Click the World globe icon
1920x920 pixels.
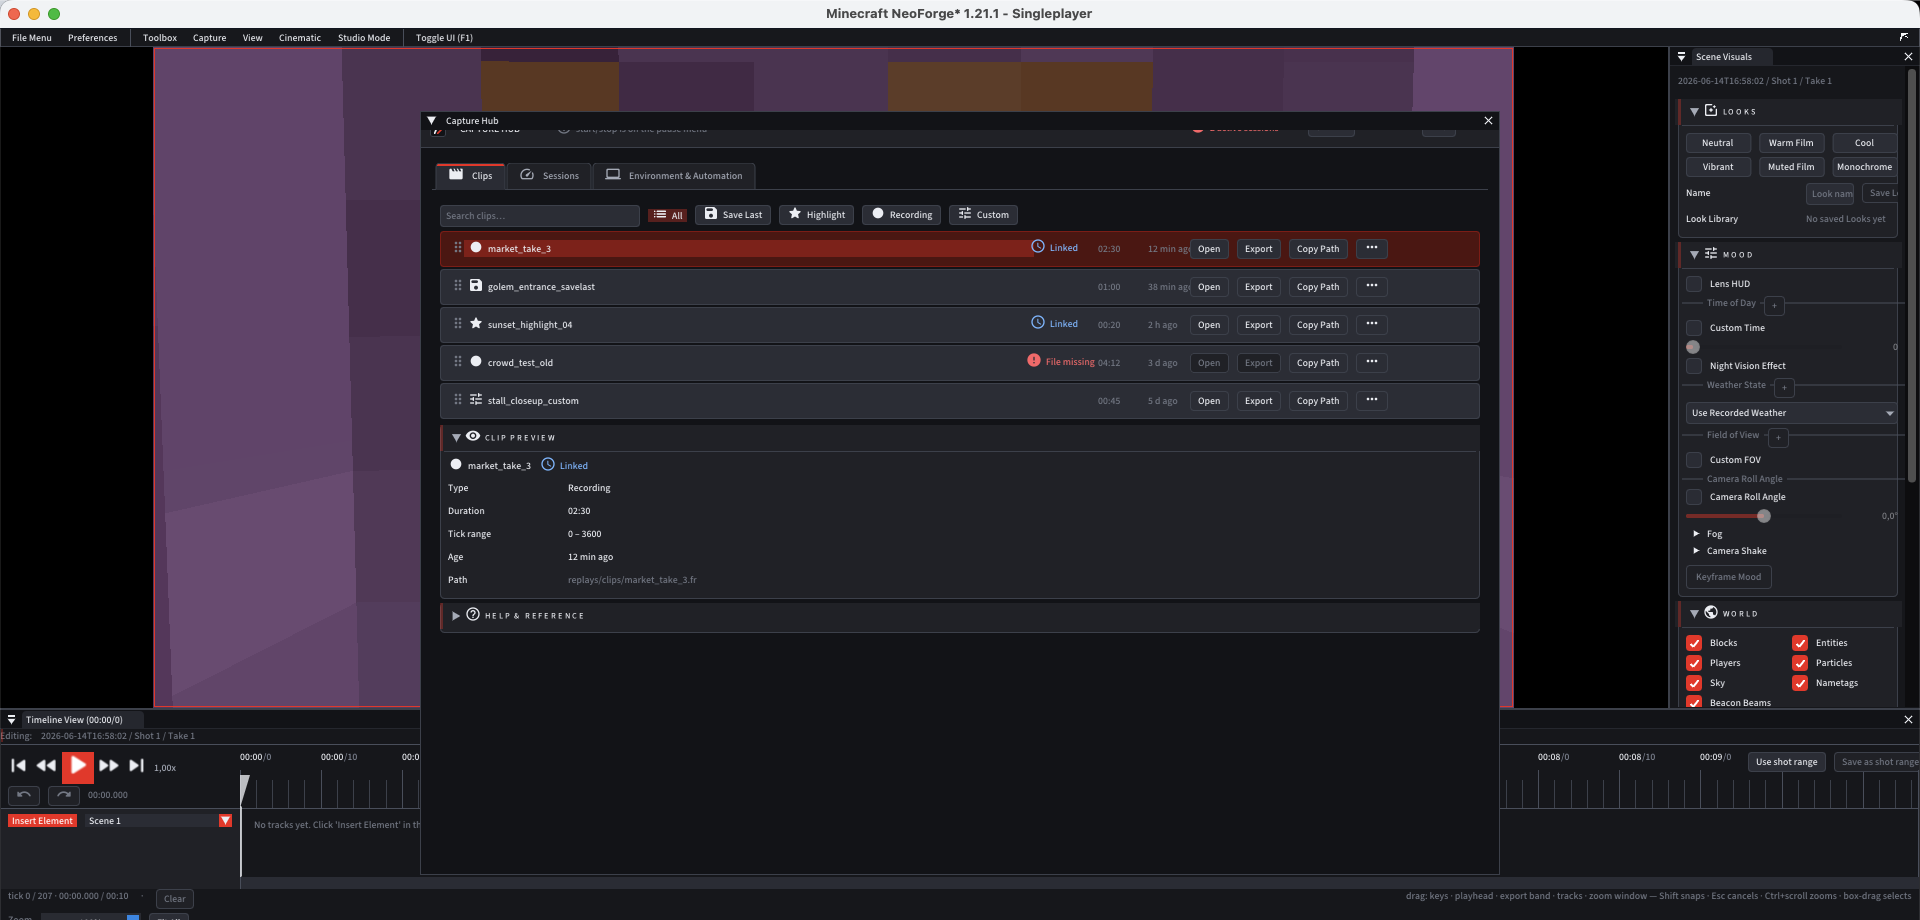(1711, 612)
